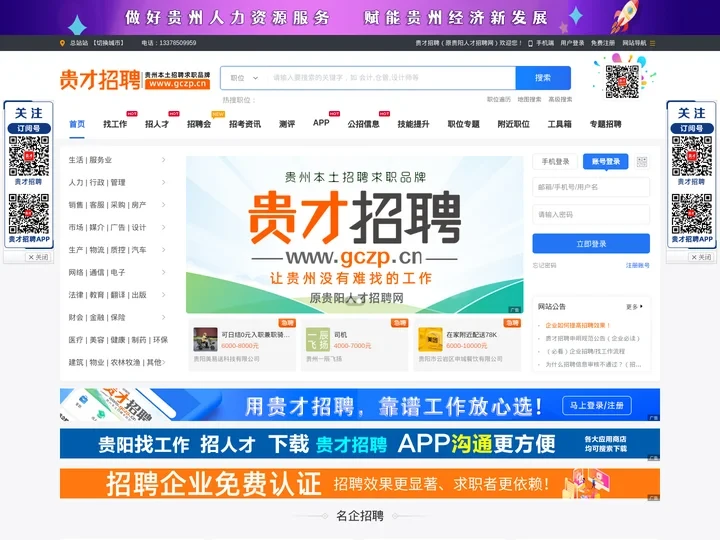Image resolution: width=720 pixels, height=540 pixels.
Task: Click 切换城市 link in top bar
Action: click(x=108, y=43)
